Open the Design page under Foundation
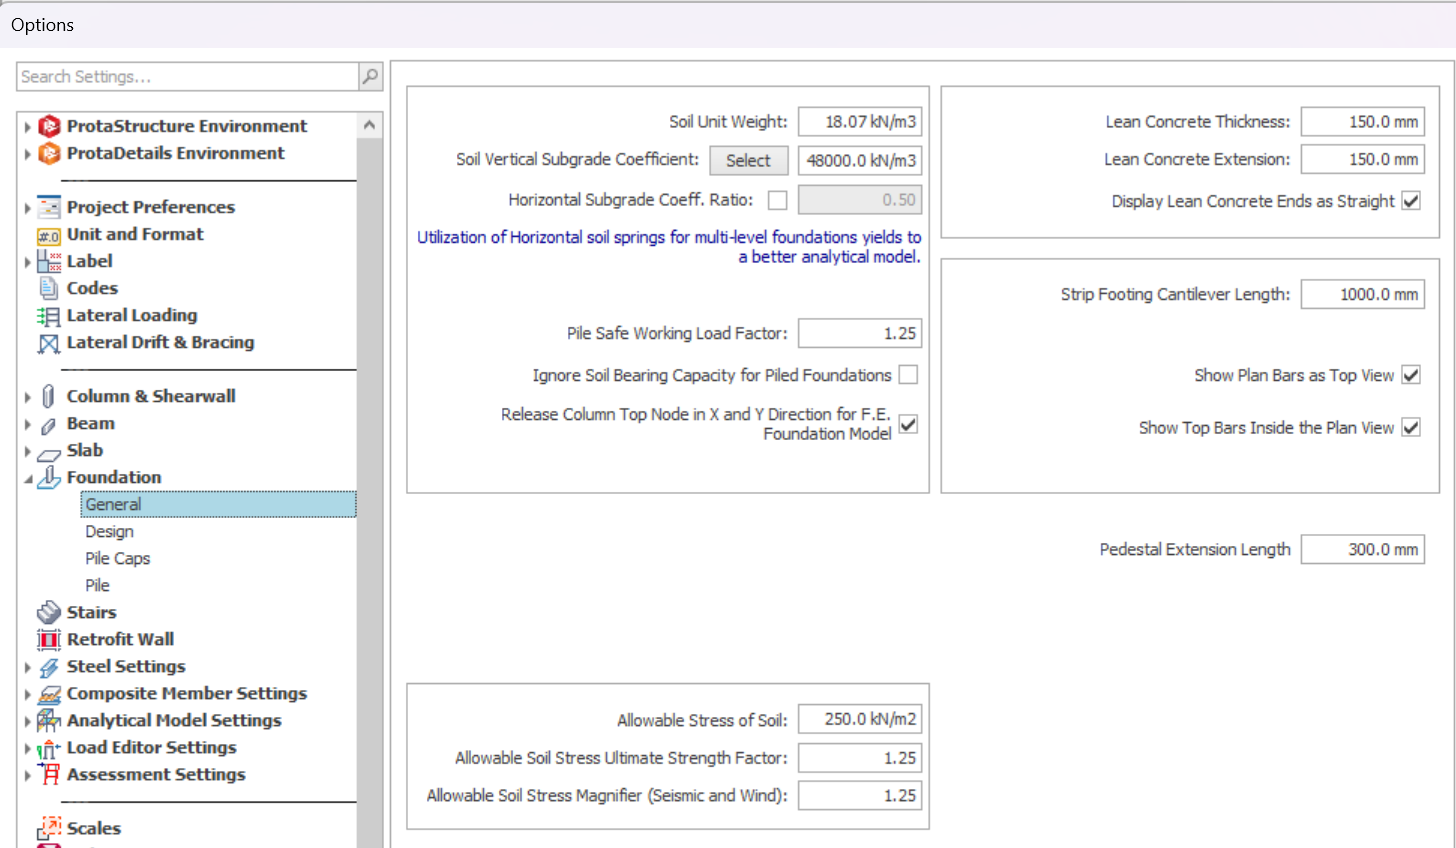 pos(109,532)
